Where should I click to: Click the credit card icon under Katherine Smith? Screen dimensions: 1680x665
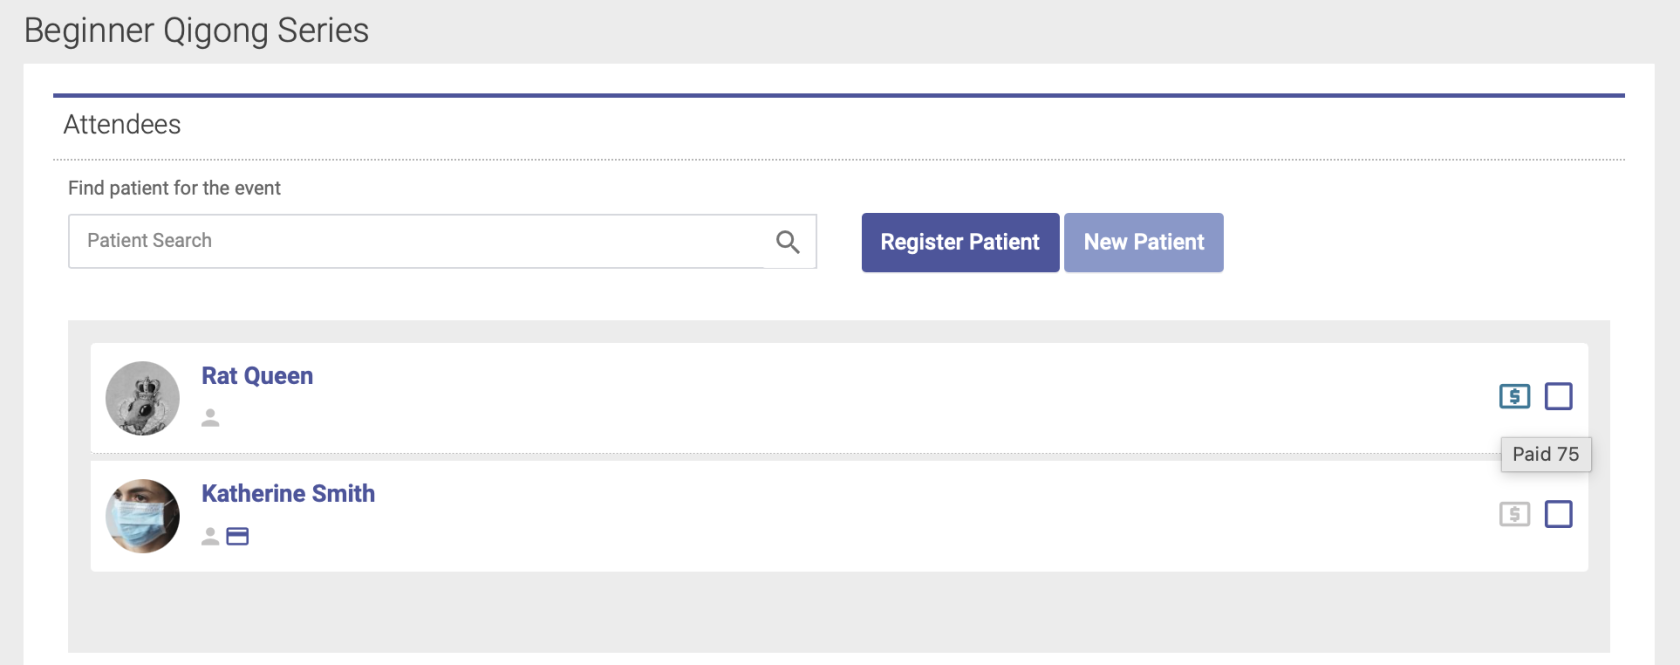point(237,537)
